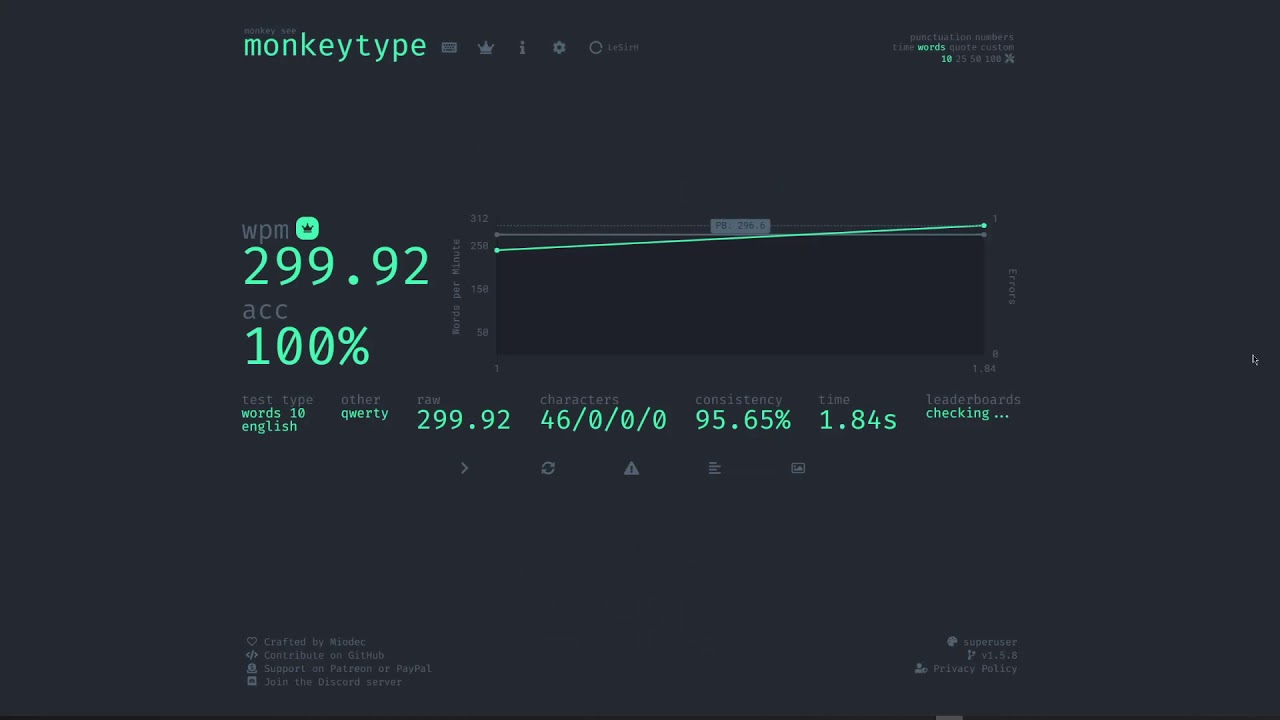Open word history lines icon
This screenshot has height=720, width=1280.
pyautogui.click(x=714, y=468)
